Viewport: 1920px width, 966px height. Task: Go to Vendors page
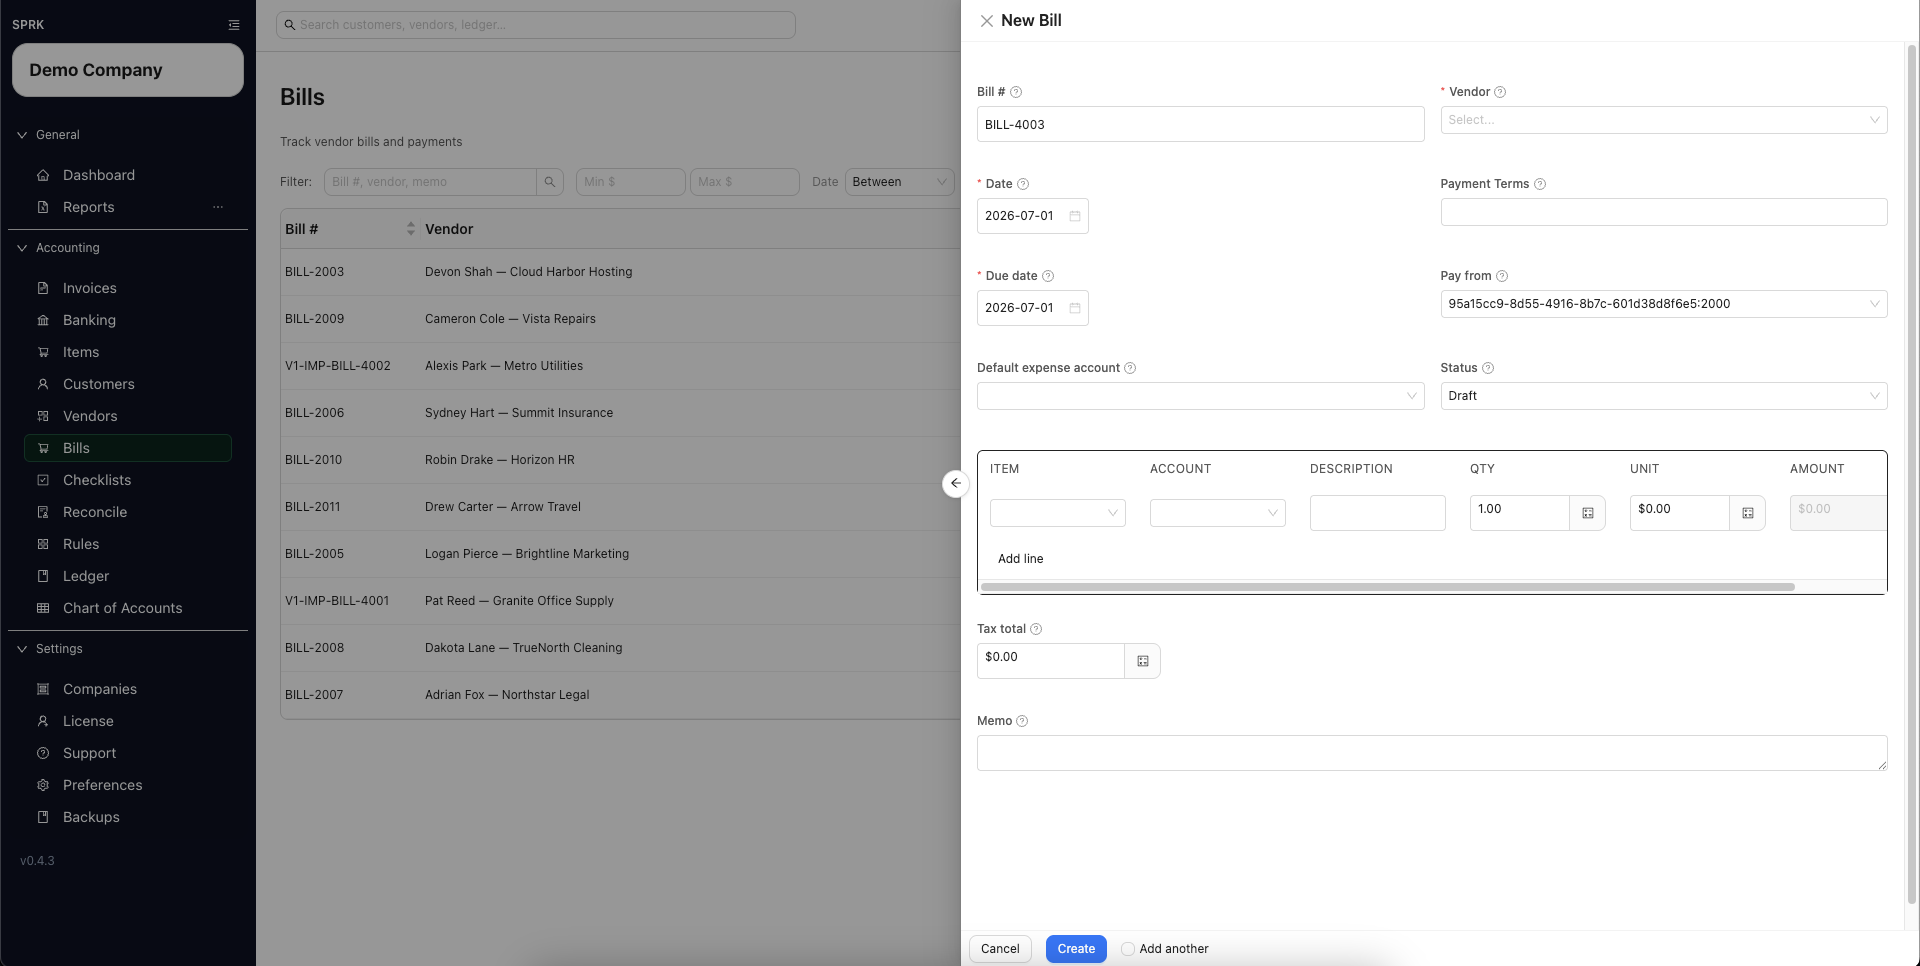pos(128,416)
